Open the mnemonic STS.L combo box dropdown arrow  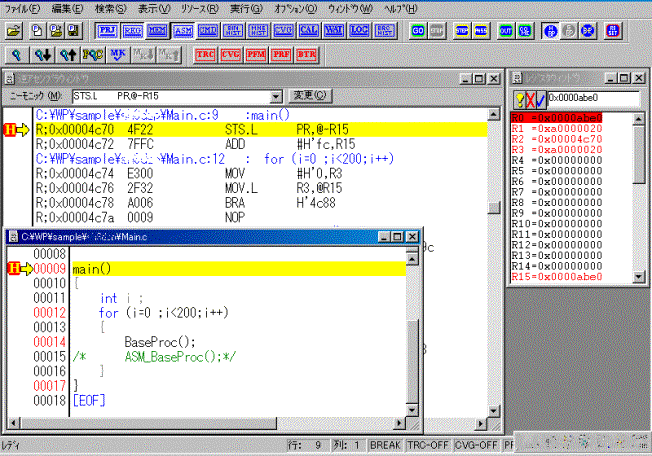coord(276,97)
